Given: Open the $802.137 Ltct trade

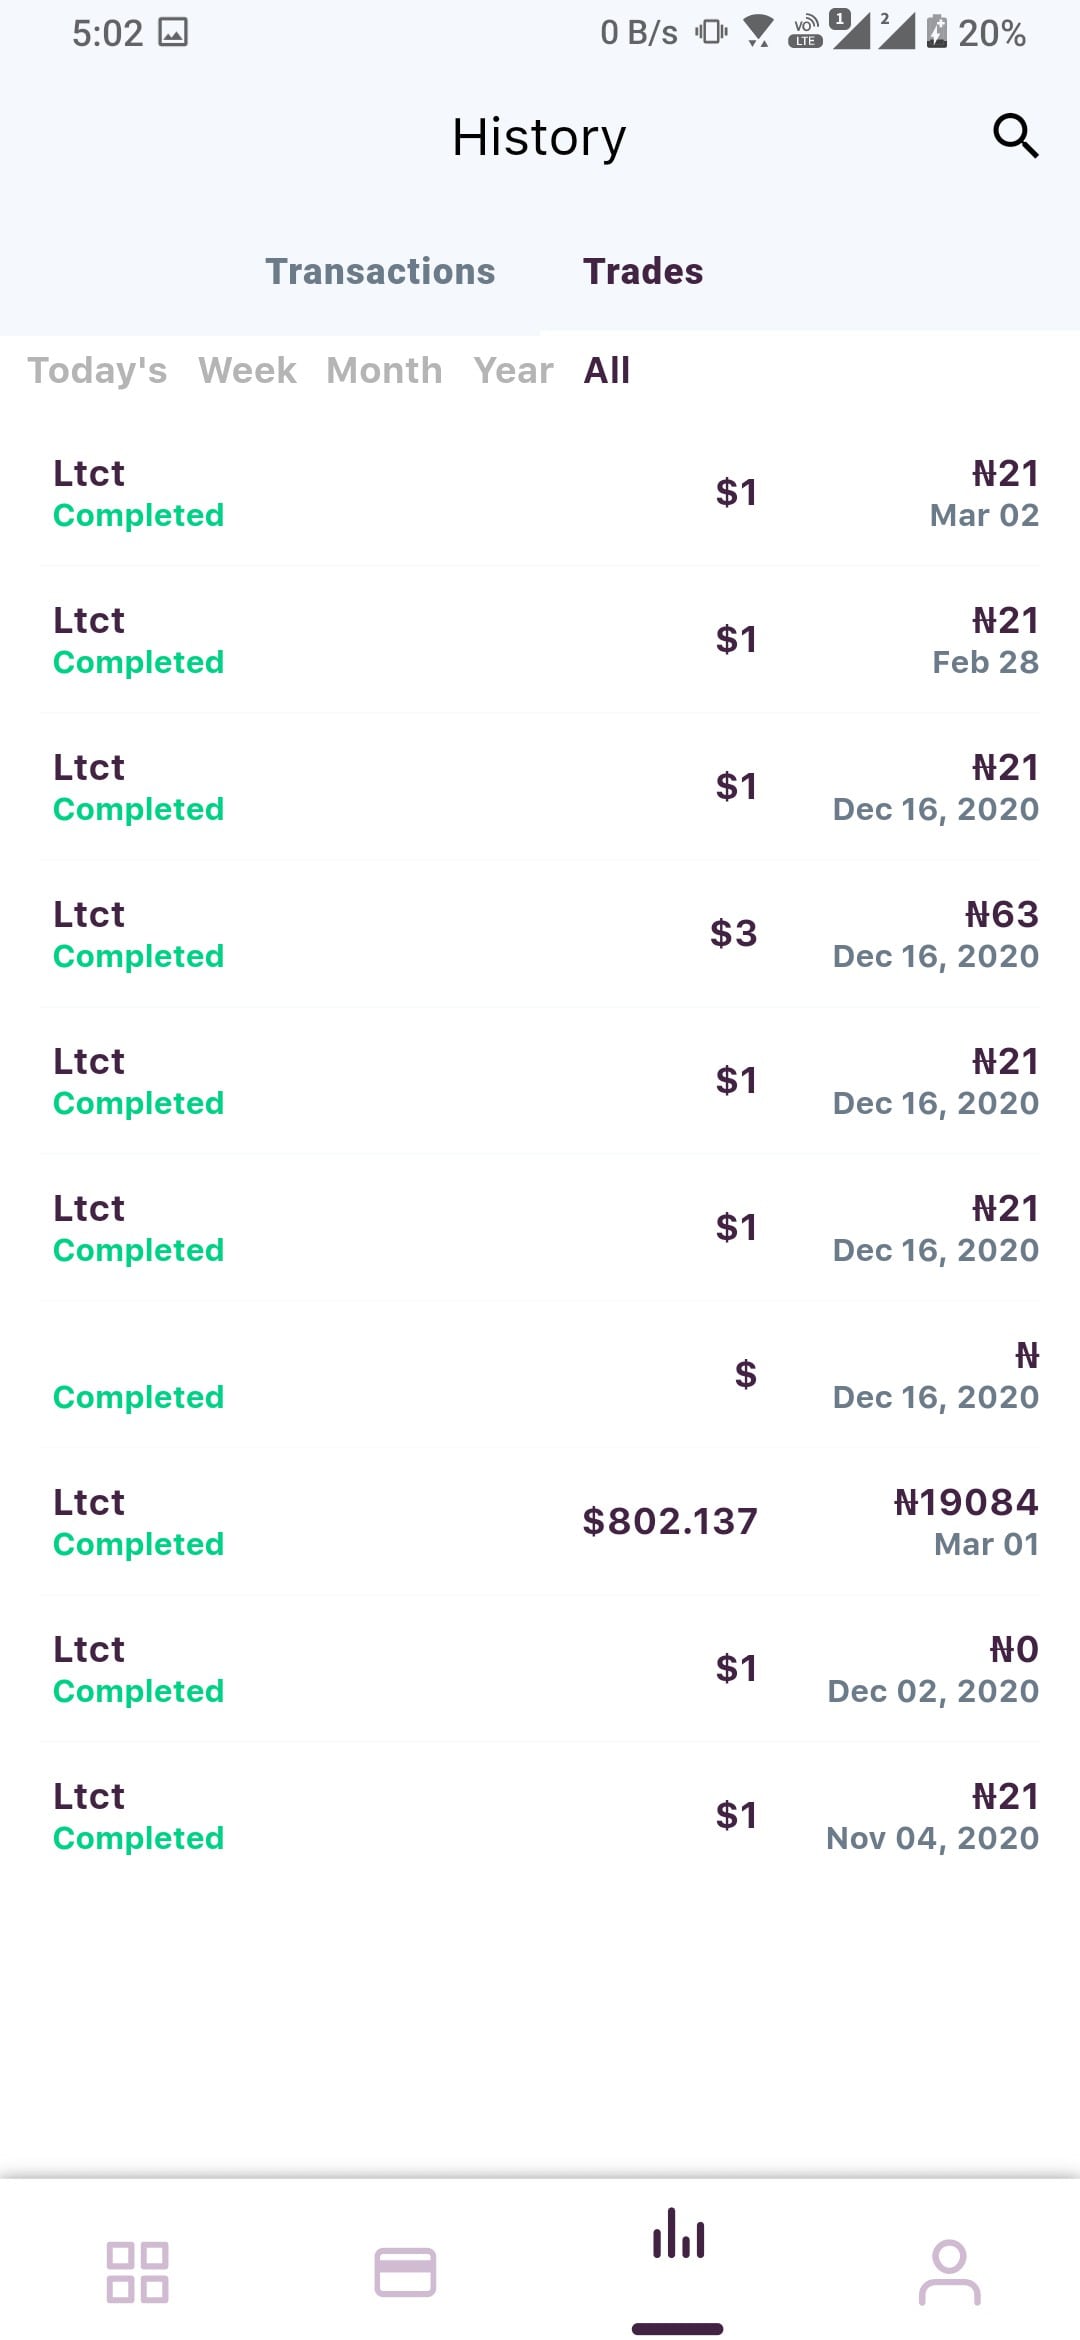Looking at the screenshot, I should coord(540,1522).
